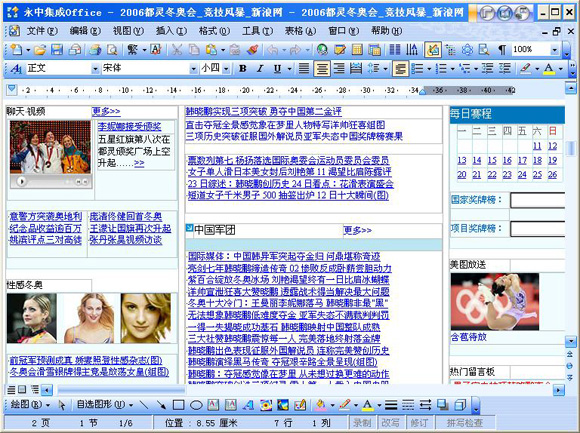Select the Line drawing tool

click(x=144, y=405)
